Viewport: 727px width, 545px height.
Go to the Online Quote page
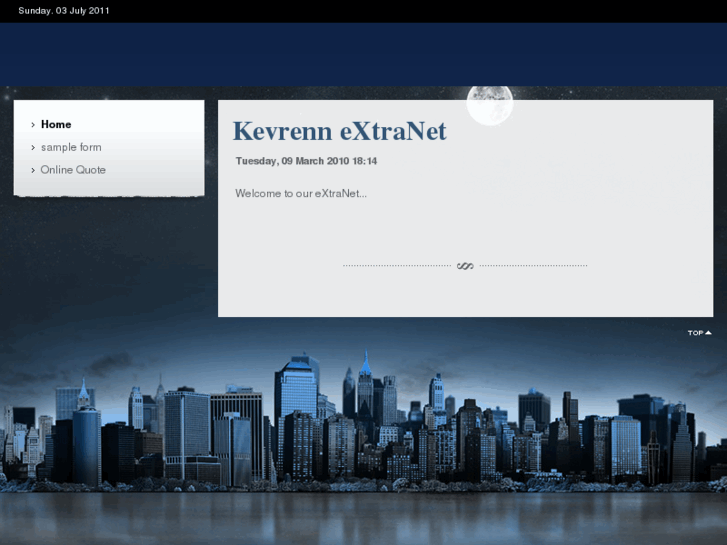point(73,170)
